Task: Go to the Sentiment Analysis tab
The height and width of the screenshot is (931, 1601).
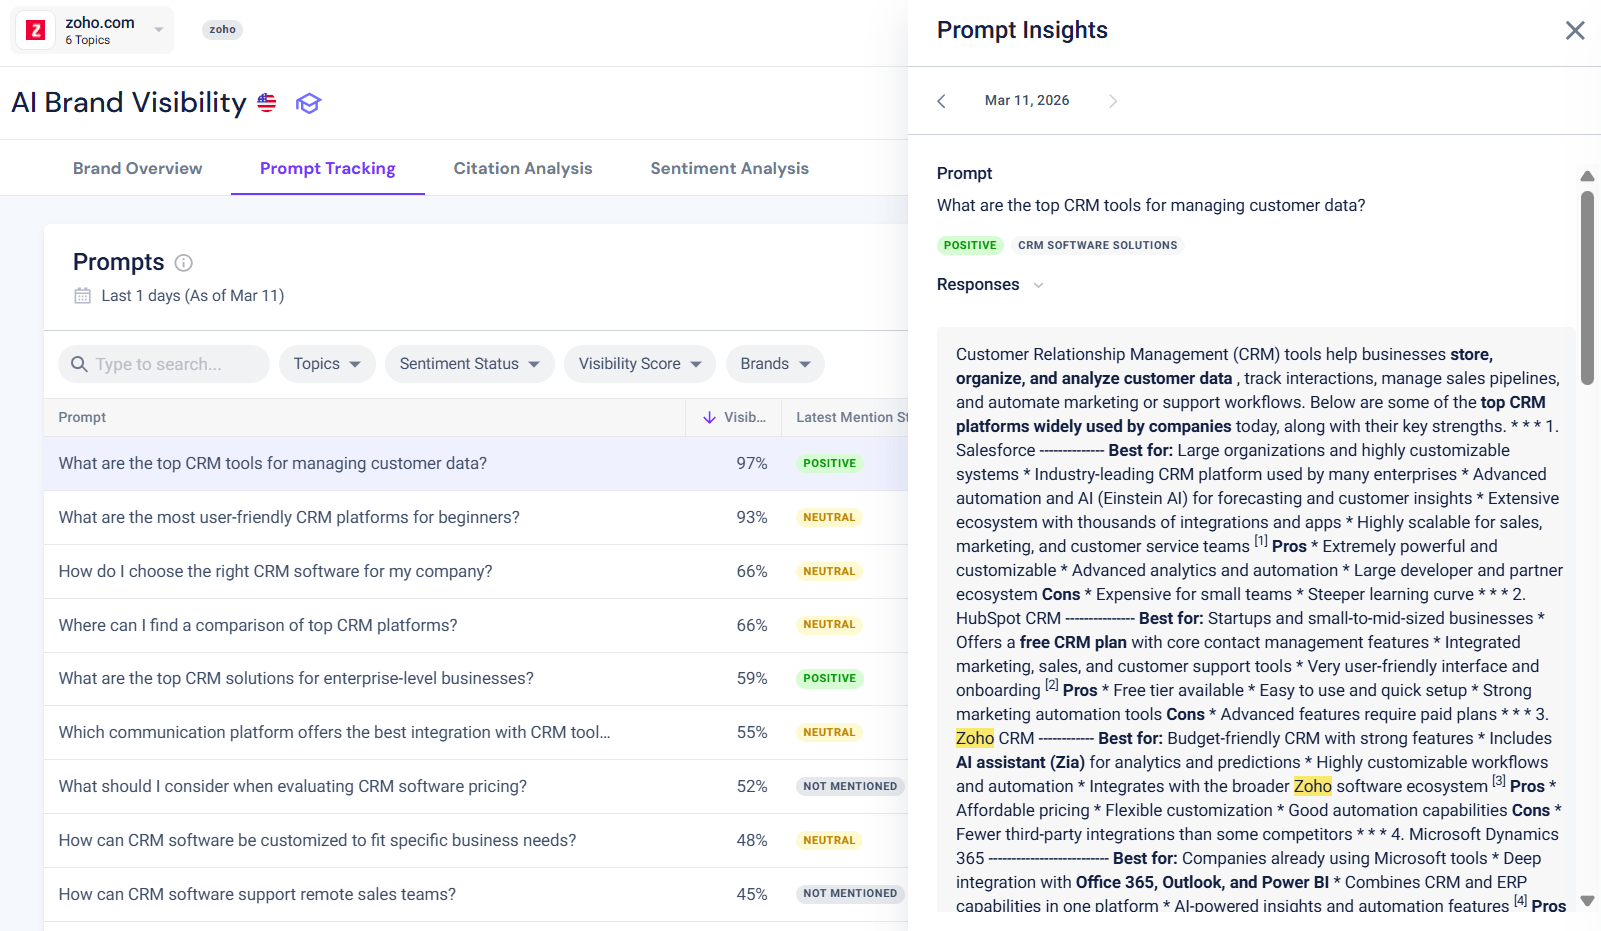Action: pos(730,168)
